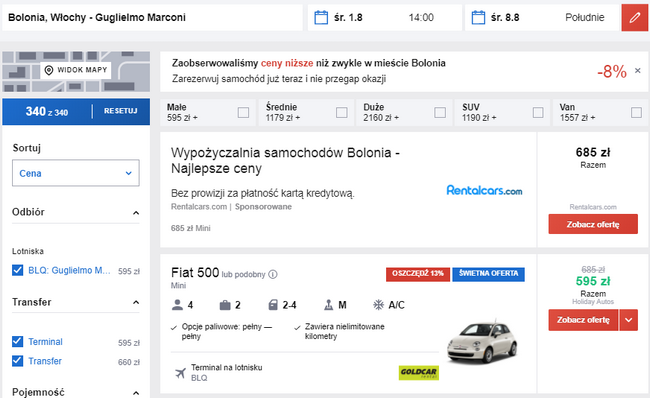The height and width of the screenshot is (398, 650).
Task: Open the 14:00 pickup time selector
Action: pos(421,17)
